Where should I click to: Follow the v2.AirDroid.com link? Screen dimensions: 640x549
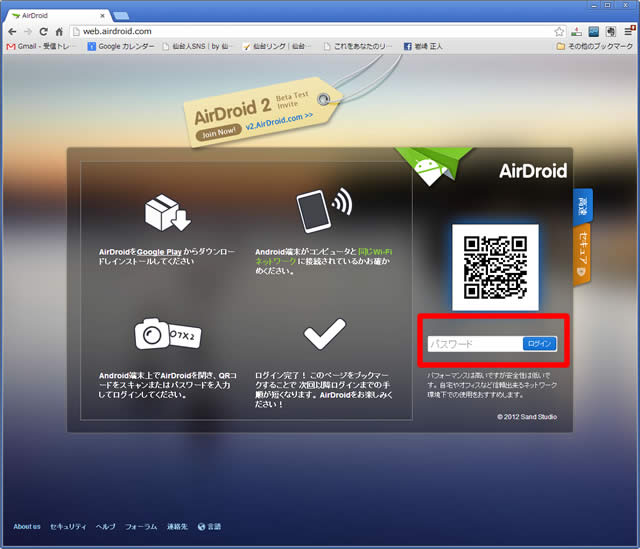point(279,122)
